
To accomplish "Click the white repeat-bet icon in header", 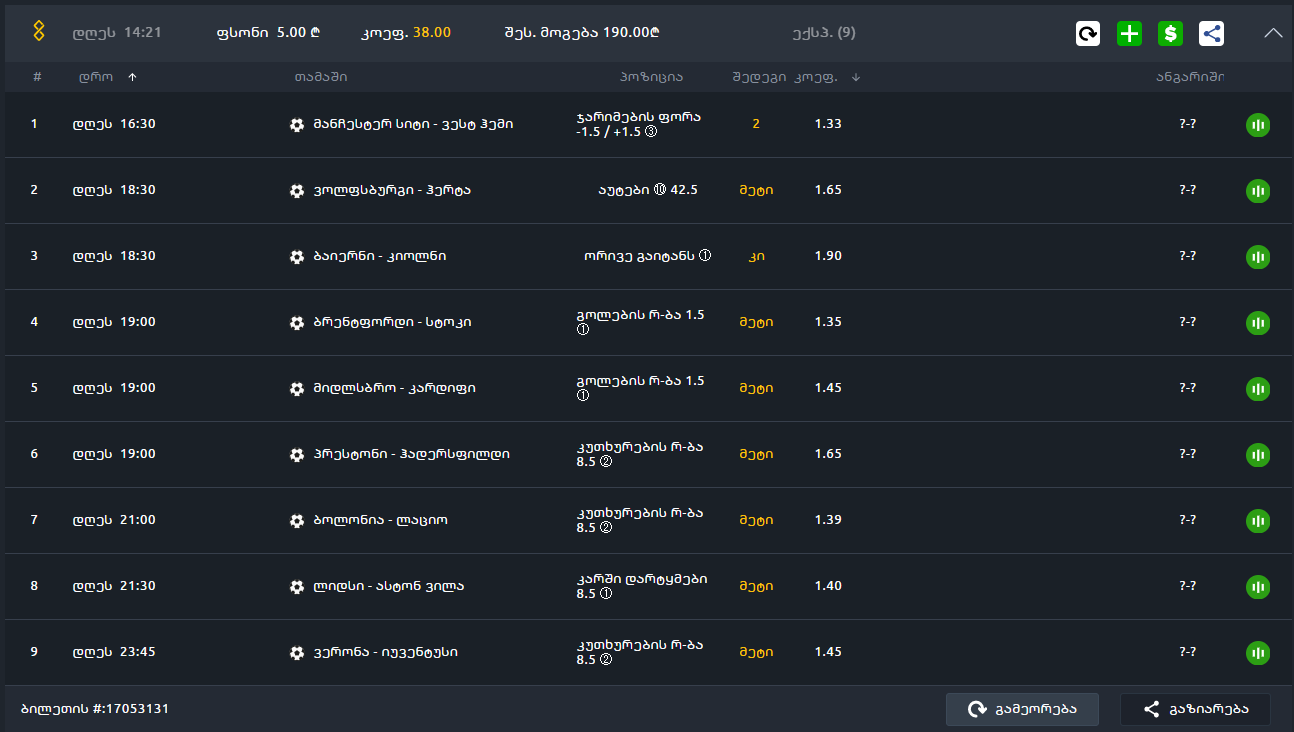I will pyautogui.click(x=1088, y=33).
